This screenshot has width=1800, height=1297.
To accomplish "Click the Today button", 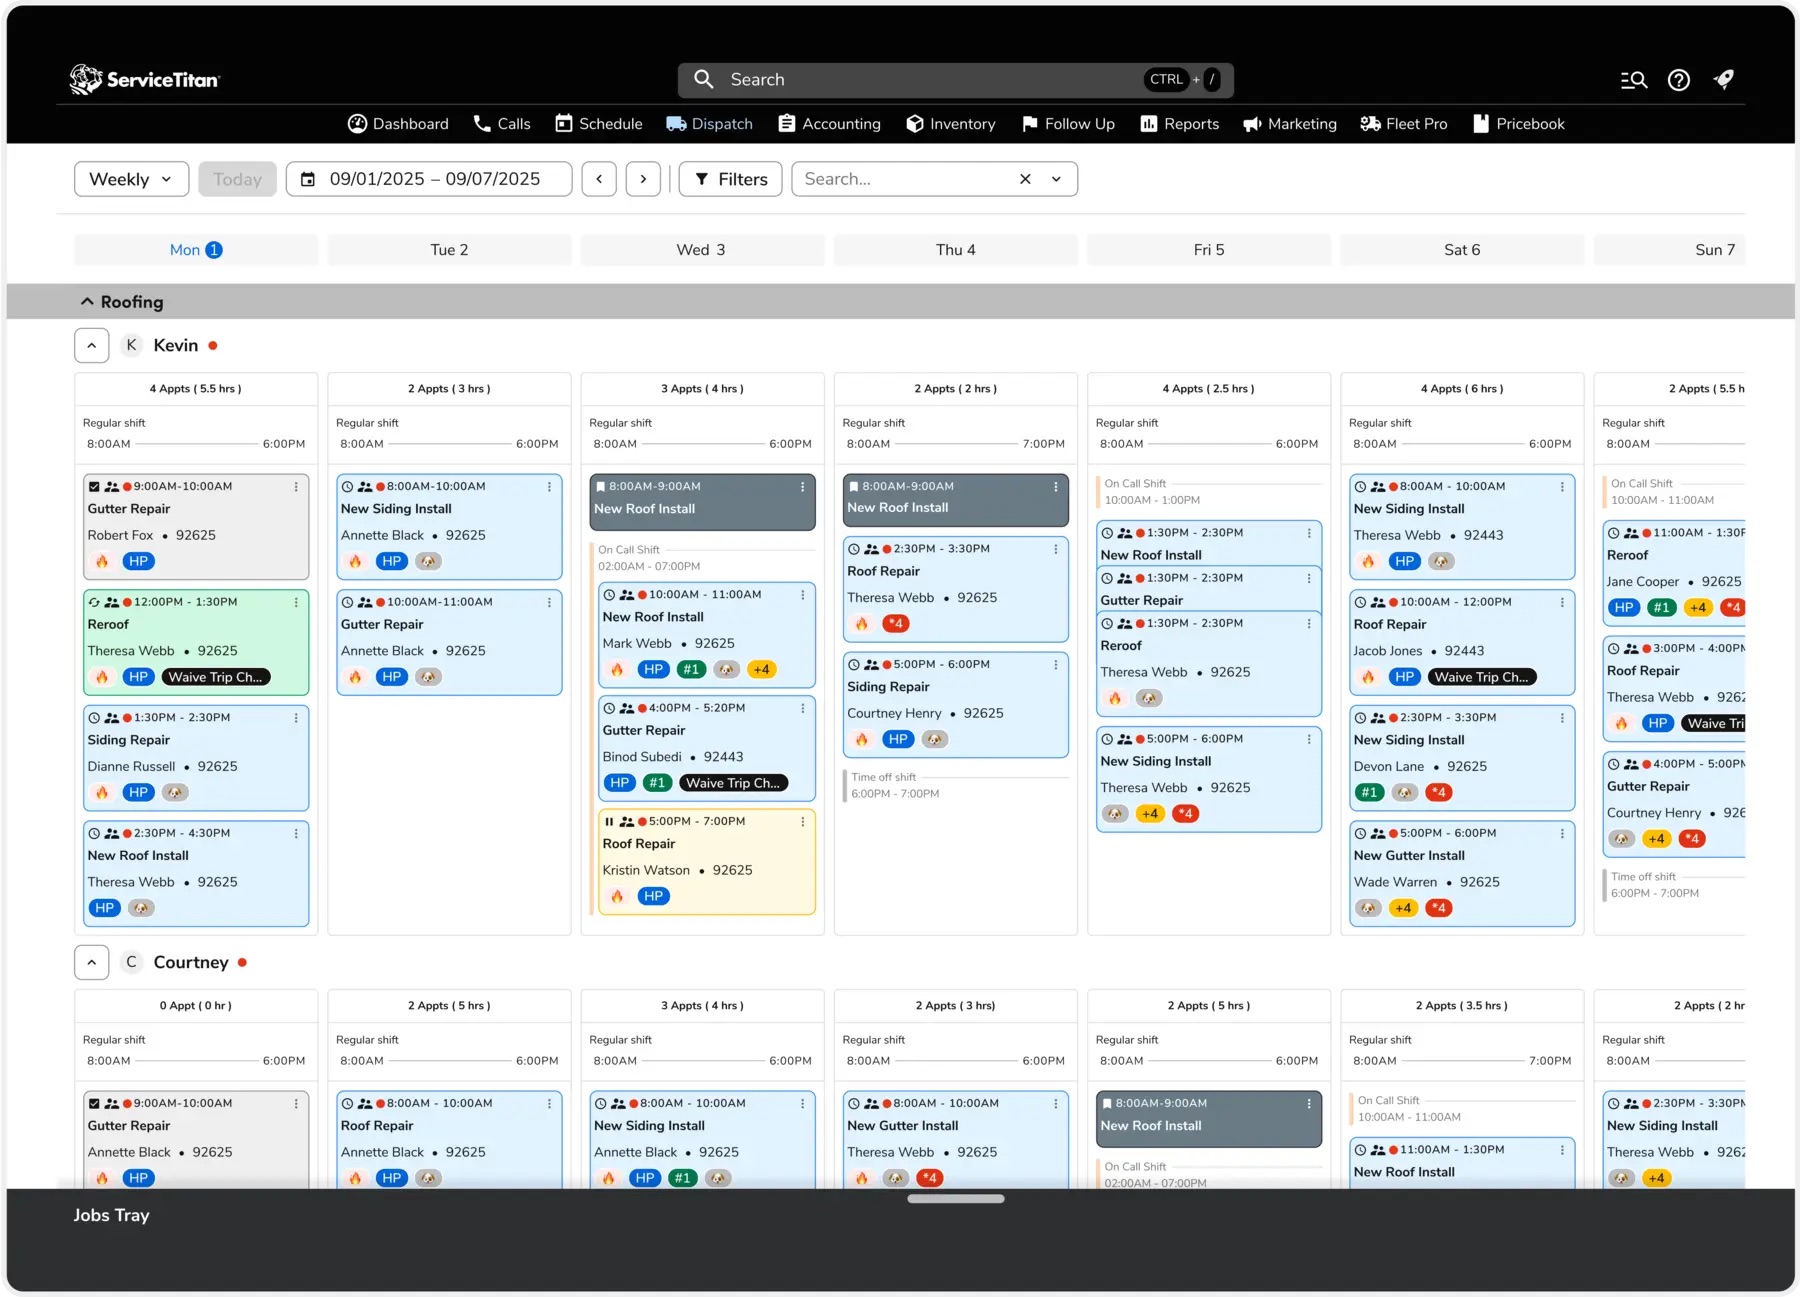I will 237,179.
